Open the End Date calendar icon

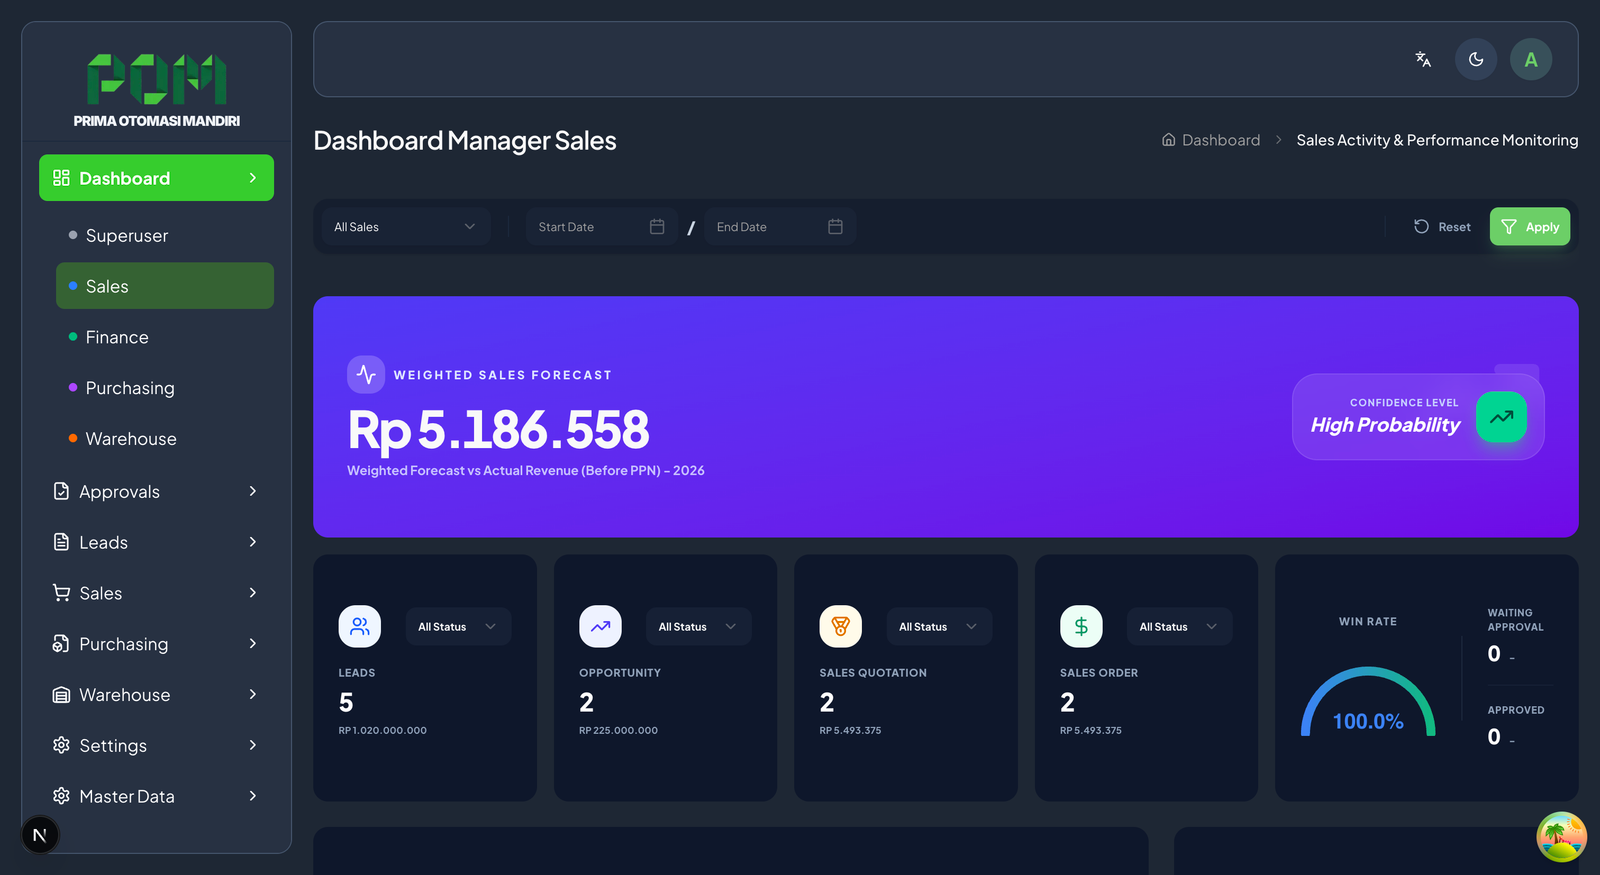pos(835,227)
